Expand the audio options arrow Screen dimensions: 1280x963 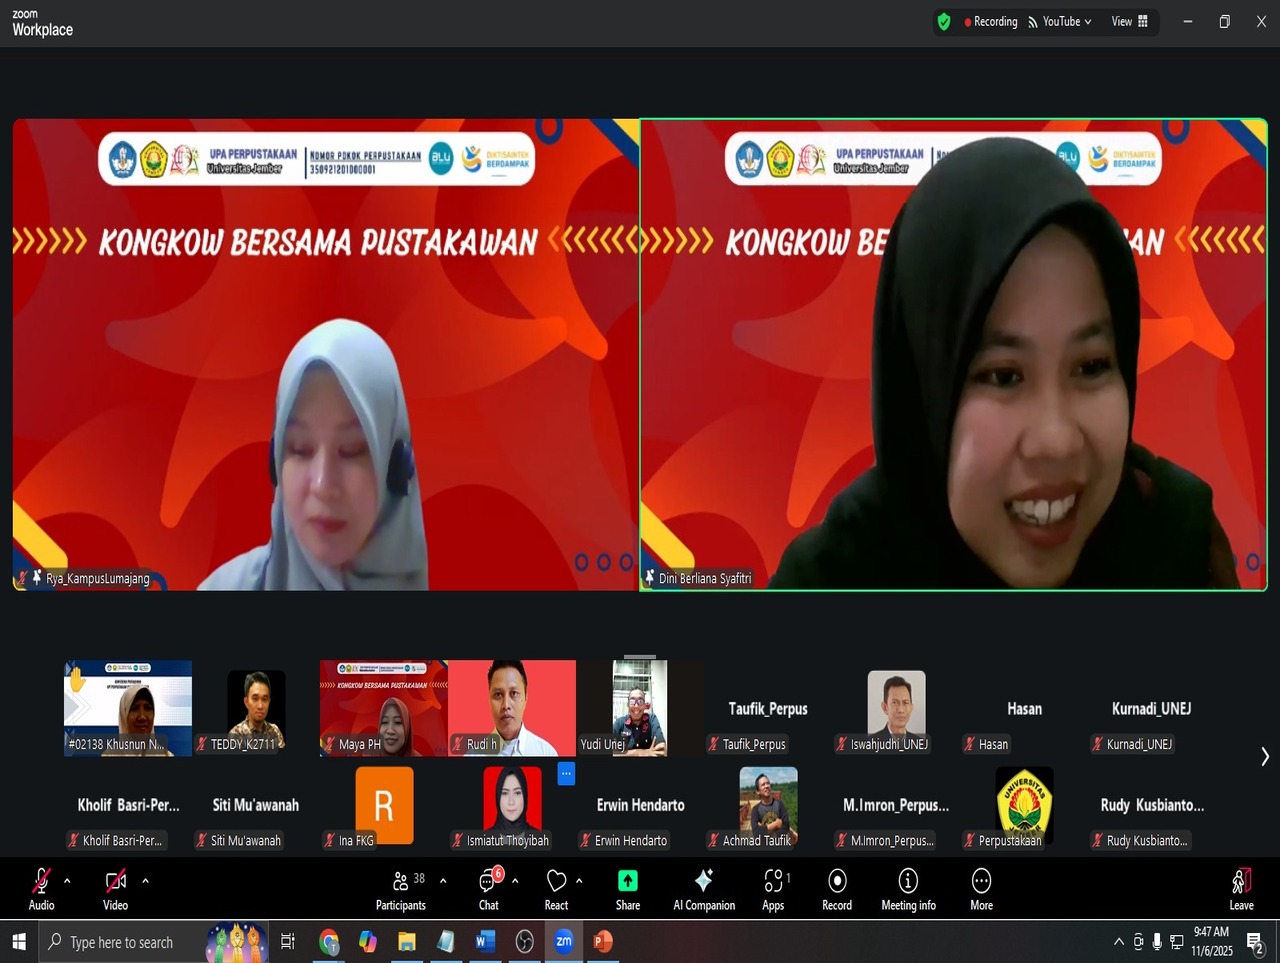(x=67, y=881)
